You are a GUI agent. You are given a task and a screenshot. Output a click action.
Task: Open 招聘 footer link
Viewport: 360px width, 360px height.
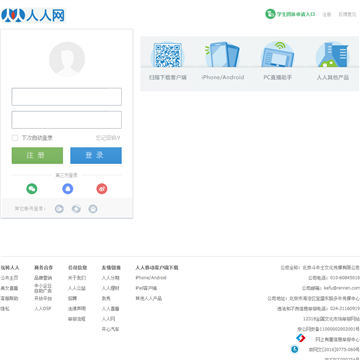(x=72, y=298)
